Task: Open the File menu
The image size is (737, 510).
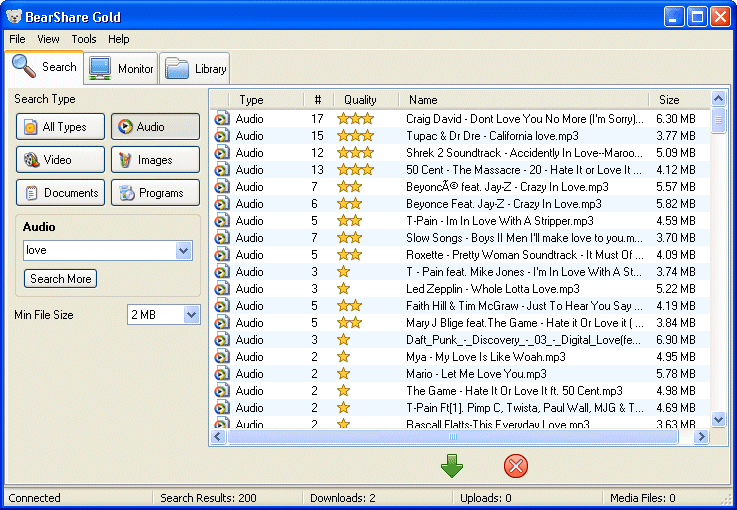Action: pos(17,39)
